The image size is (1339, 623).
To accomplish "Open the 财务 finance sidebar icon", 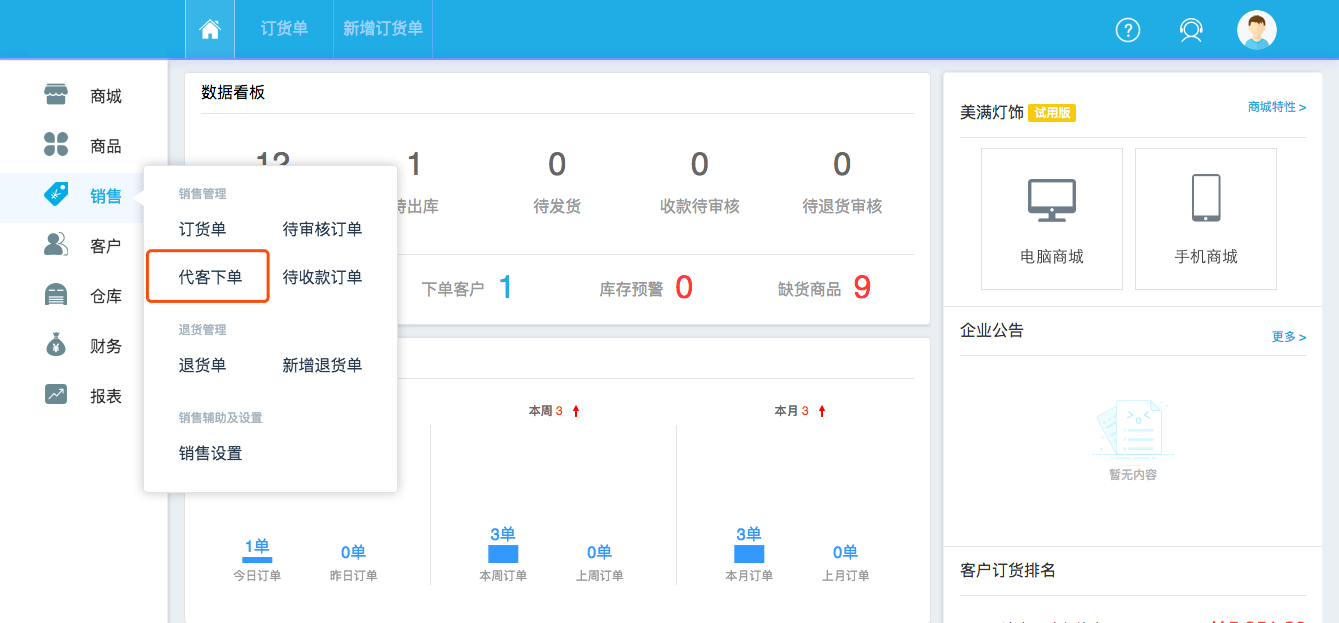I will [56, 345].
